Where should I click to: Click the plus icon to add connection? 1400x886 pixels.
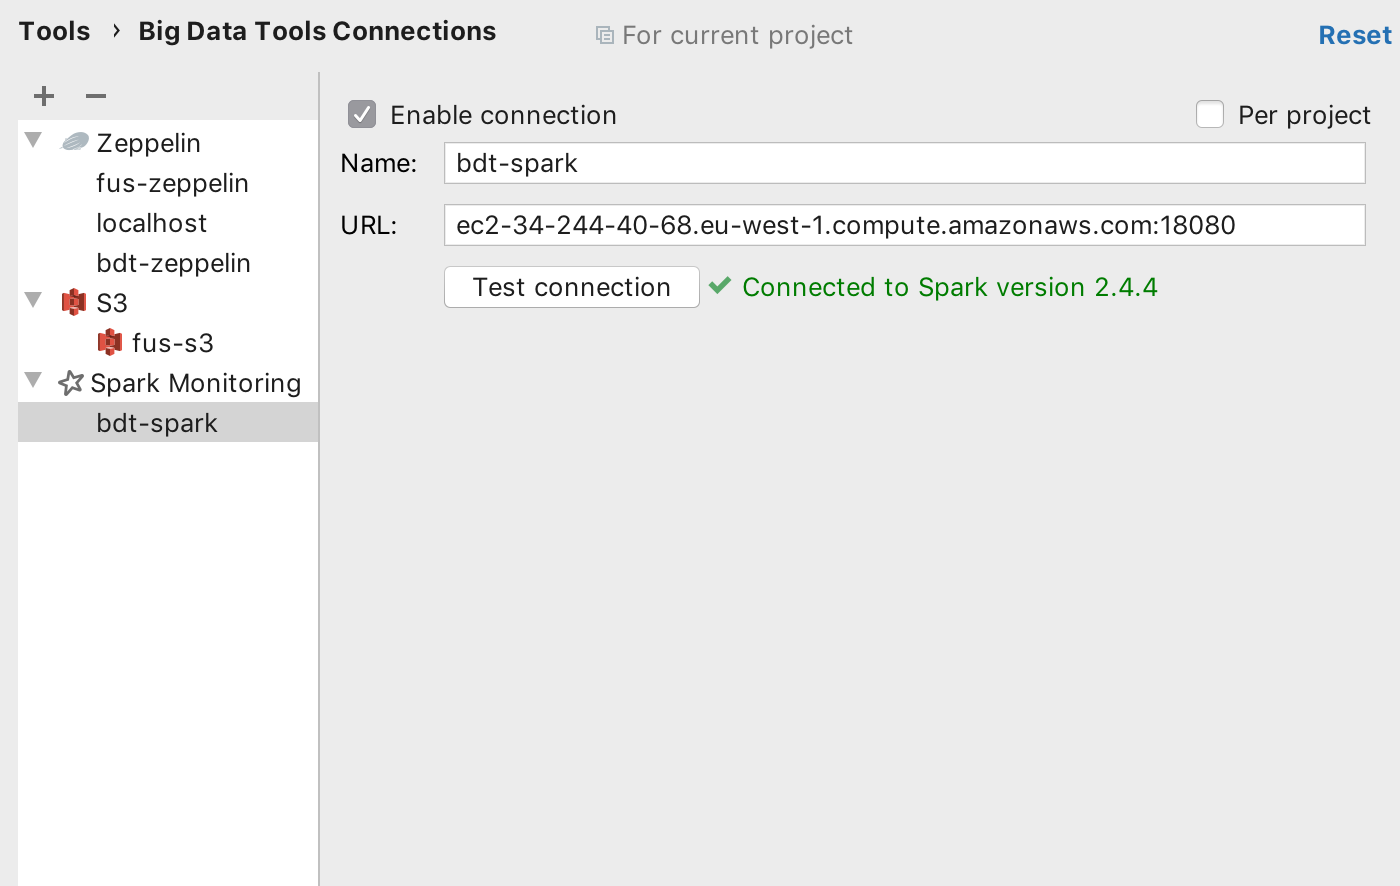44,96
